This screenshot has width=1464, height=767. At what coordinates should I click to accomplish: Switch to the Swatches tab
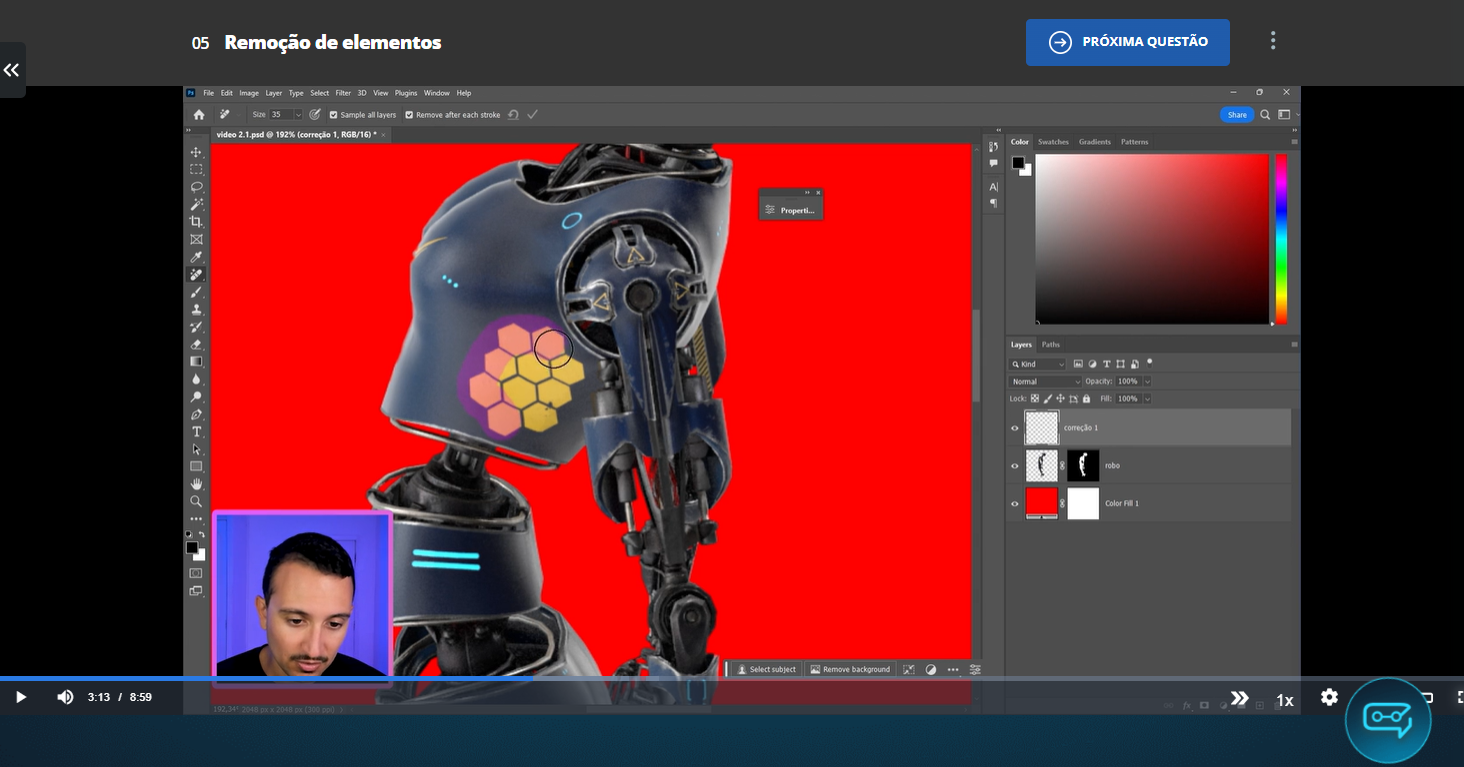(1053, 142)
